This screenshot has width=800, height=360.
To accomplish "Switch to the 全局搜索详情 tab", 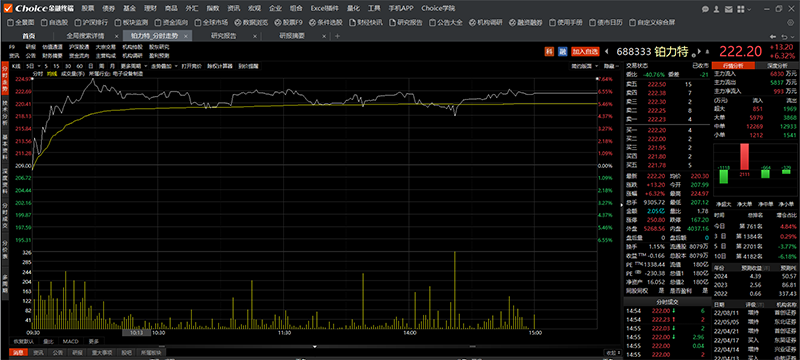I will pyautogui.click(x=85, y=36).
